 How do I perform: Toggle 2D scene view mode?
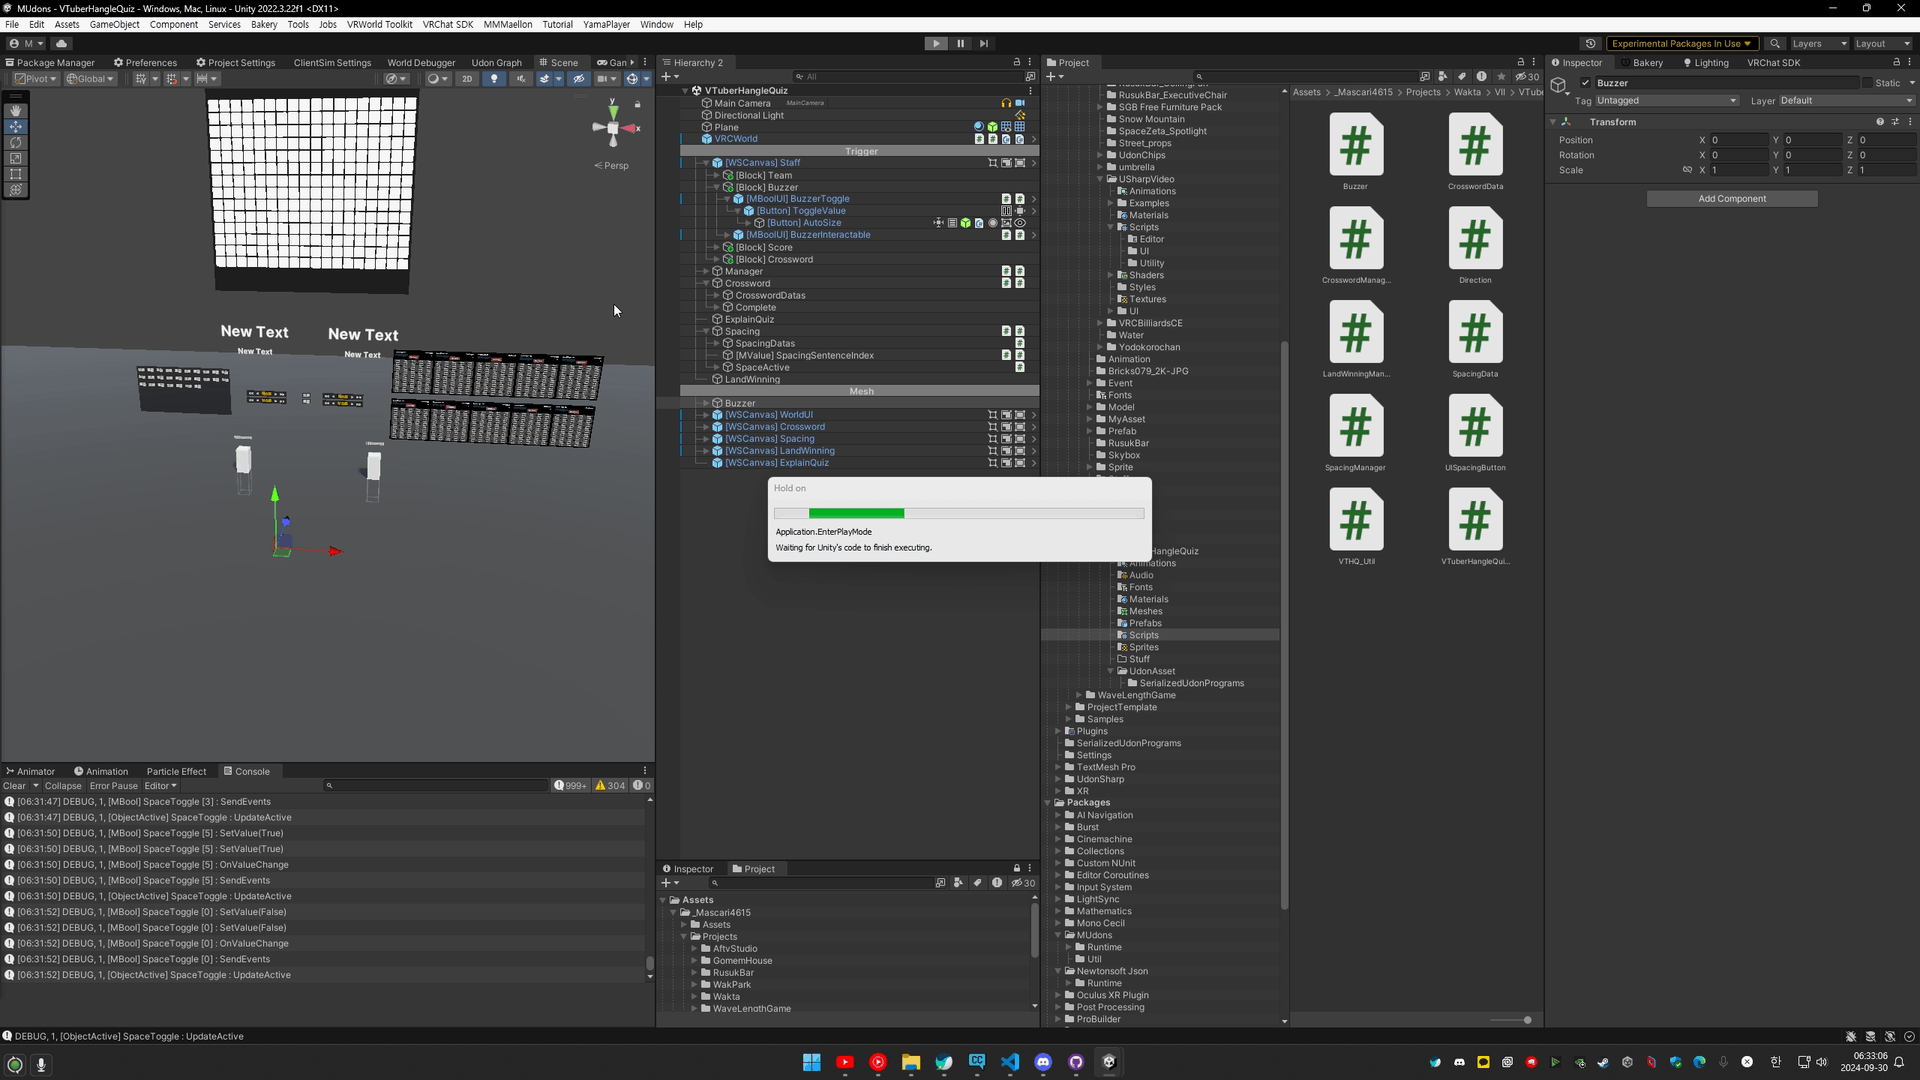[x=467, y=79]
